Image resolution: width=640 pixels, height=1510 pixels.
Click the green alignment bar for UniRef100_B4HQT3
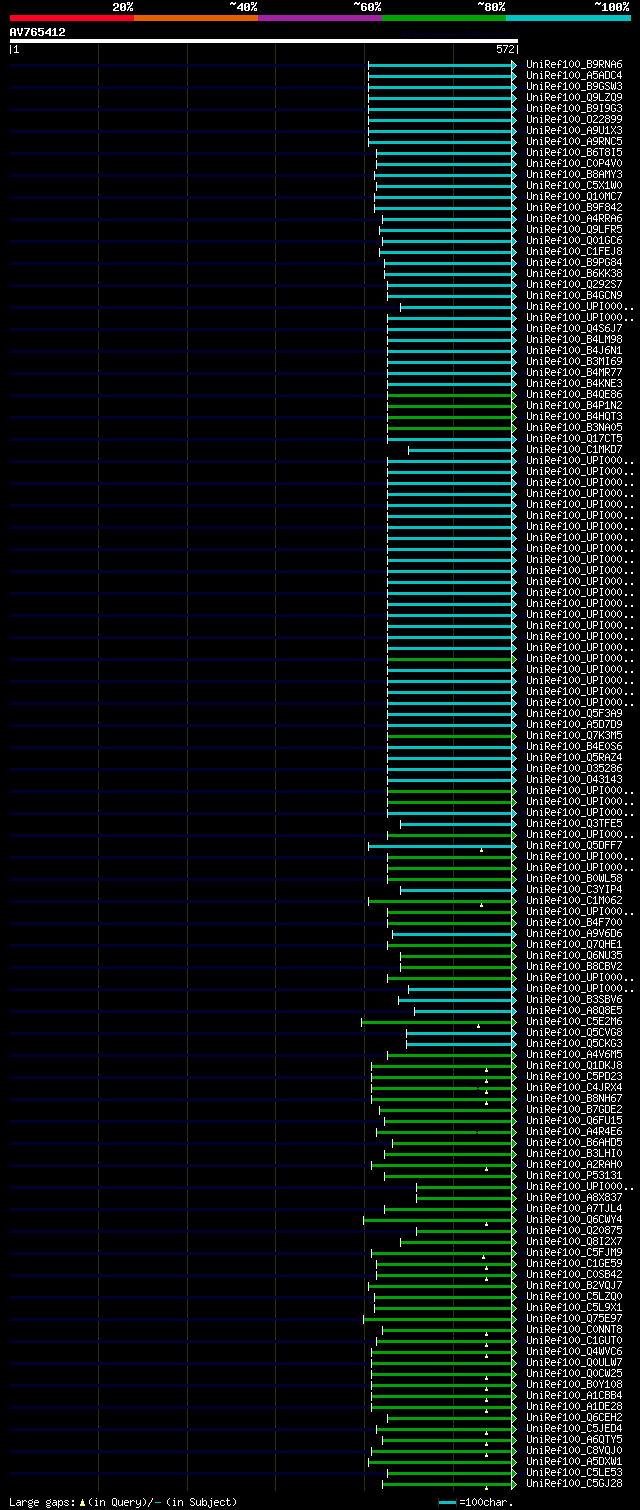pyautogui.click(x=452, y=417)
